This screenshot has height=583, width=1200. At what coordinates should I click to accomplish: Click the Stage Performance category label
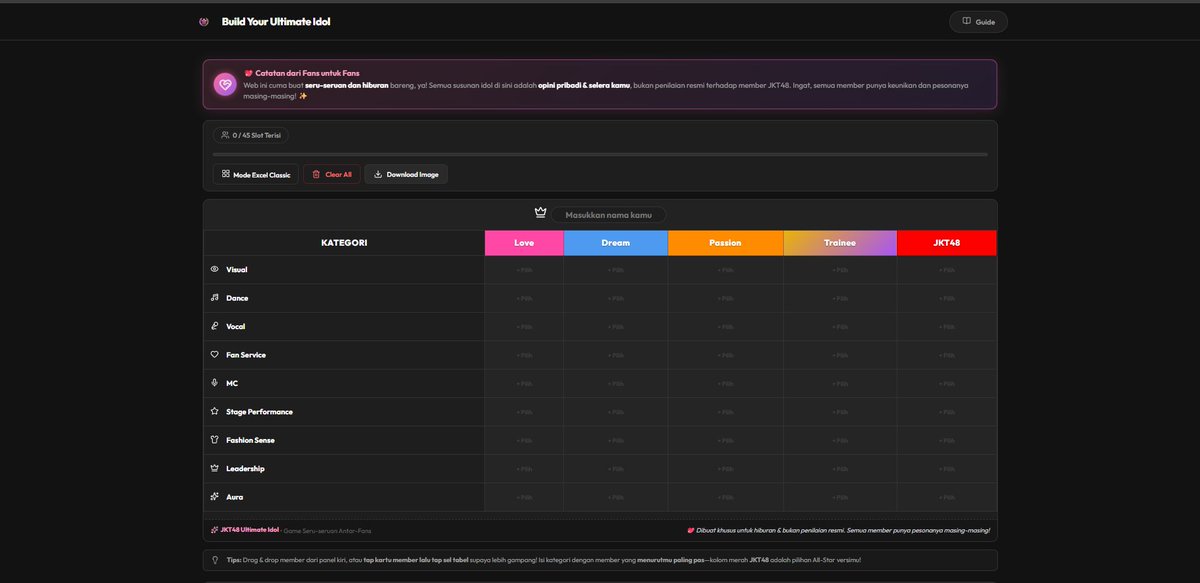tap(259, 412)
